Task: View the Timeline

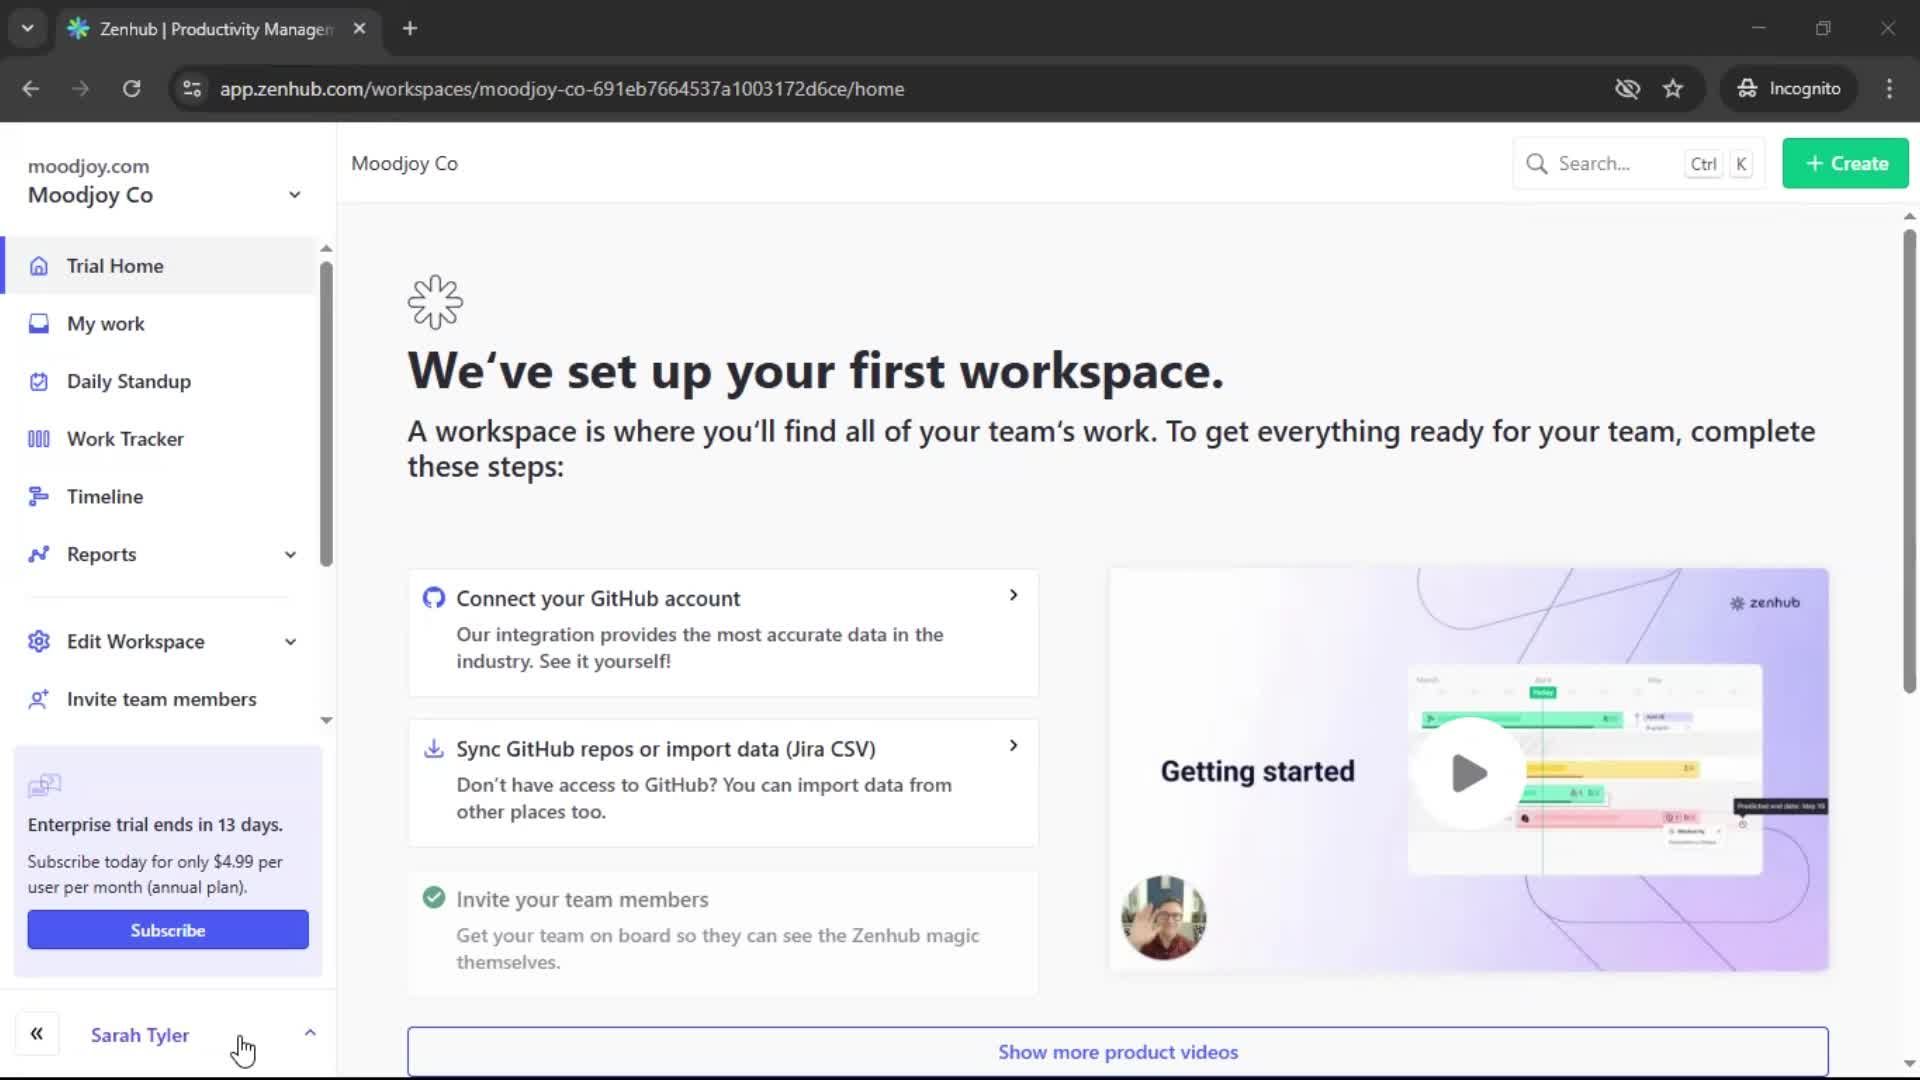Action: point(104,496)
